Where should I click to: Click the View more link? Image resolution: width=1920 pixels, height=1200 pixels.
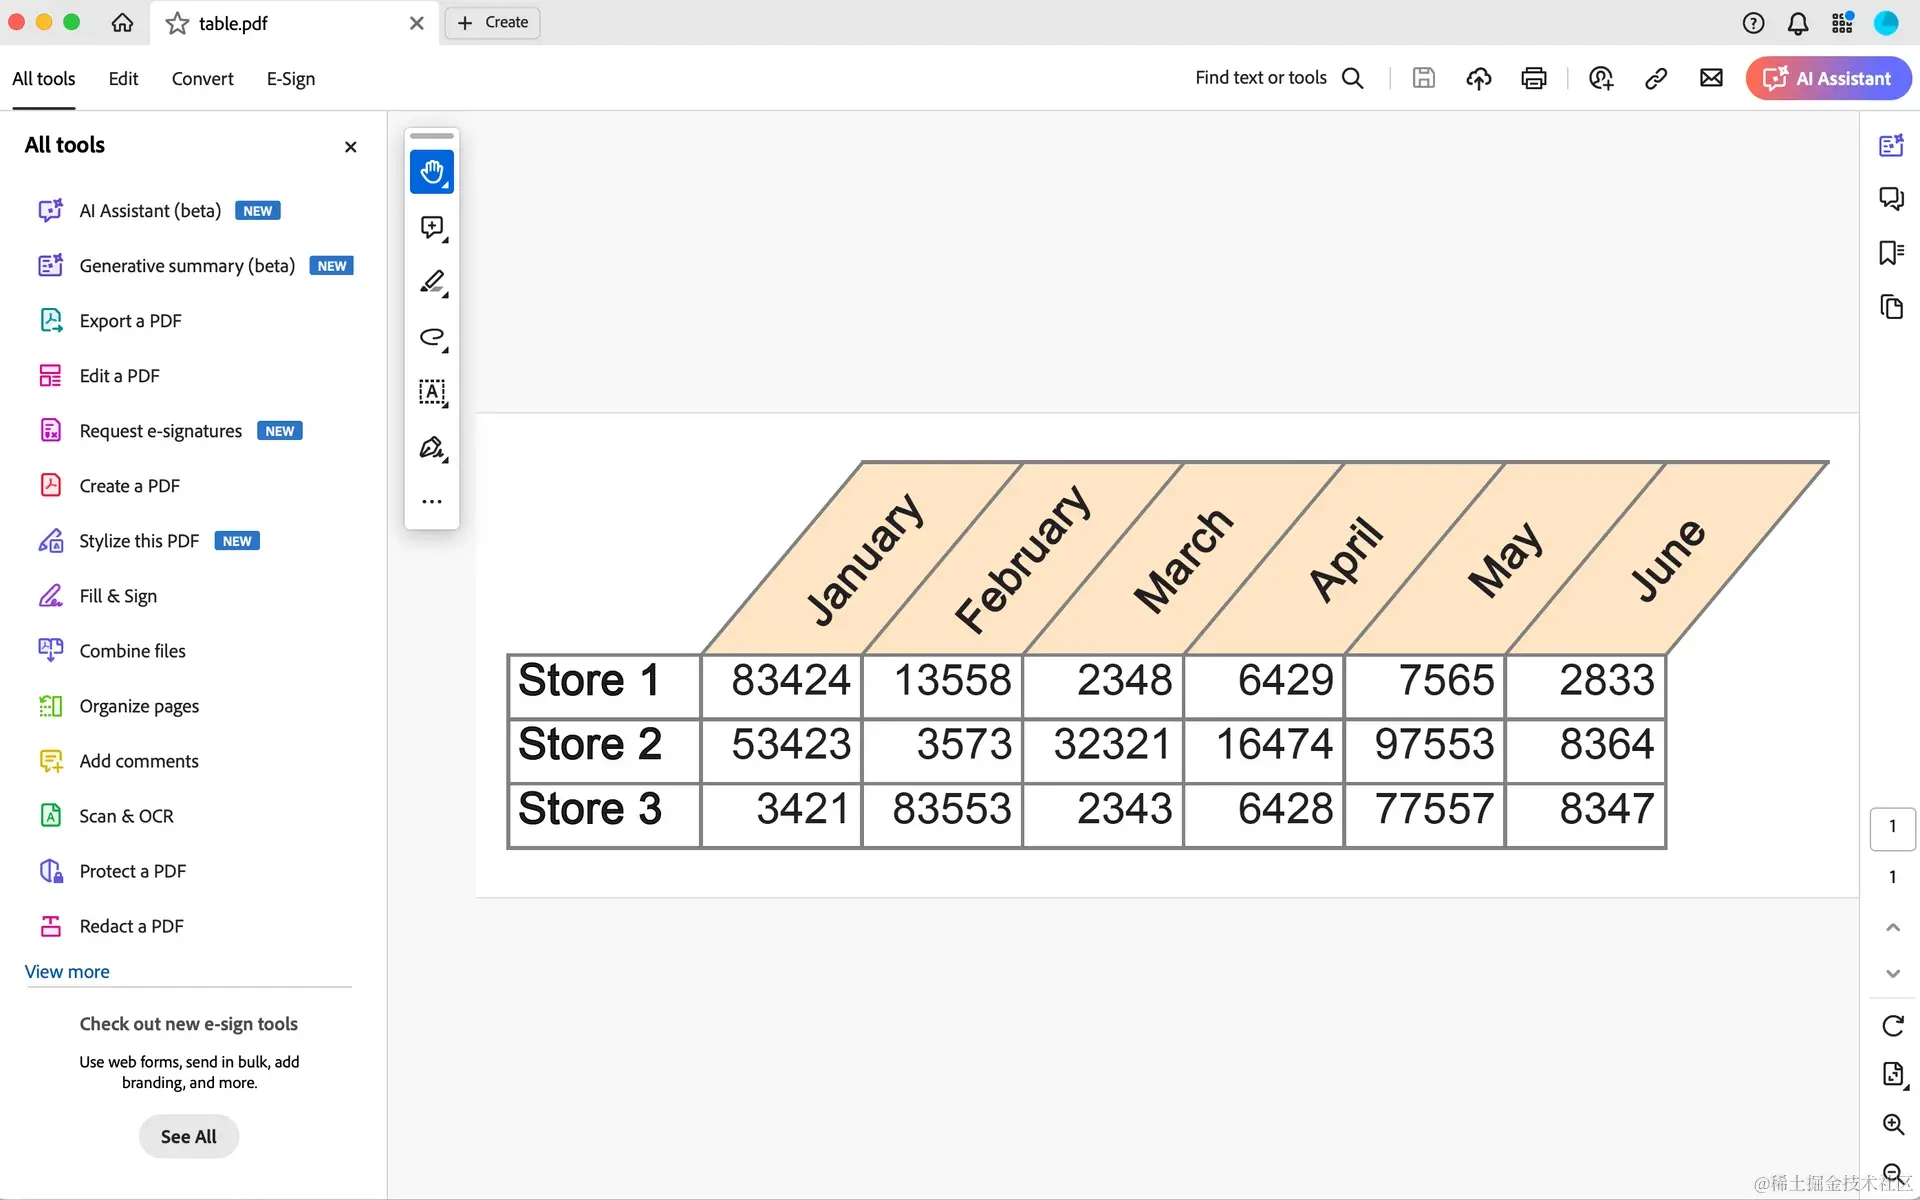67,972
